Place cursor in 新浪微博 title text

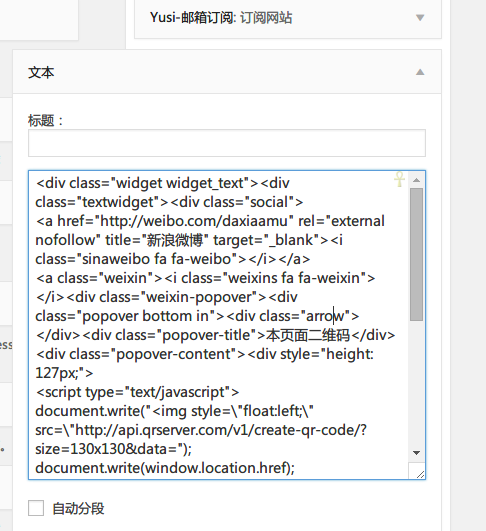coord(175,240)
